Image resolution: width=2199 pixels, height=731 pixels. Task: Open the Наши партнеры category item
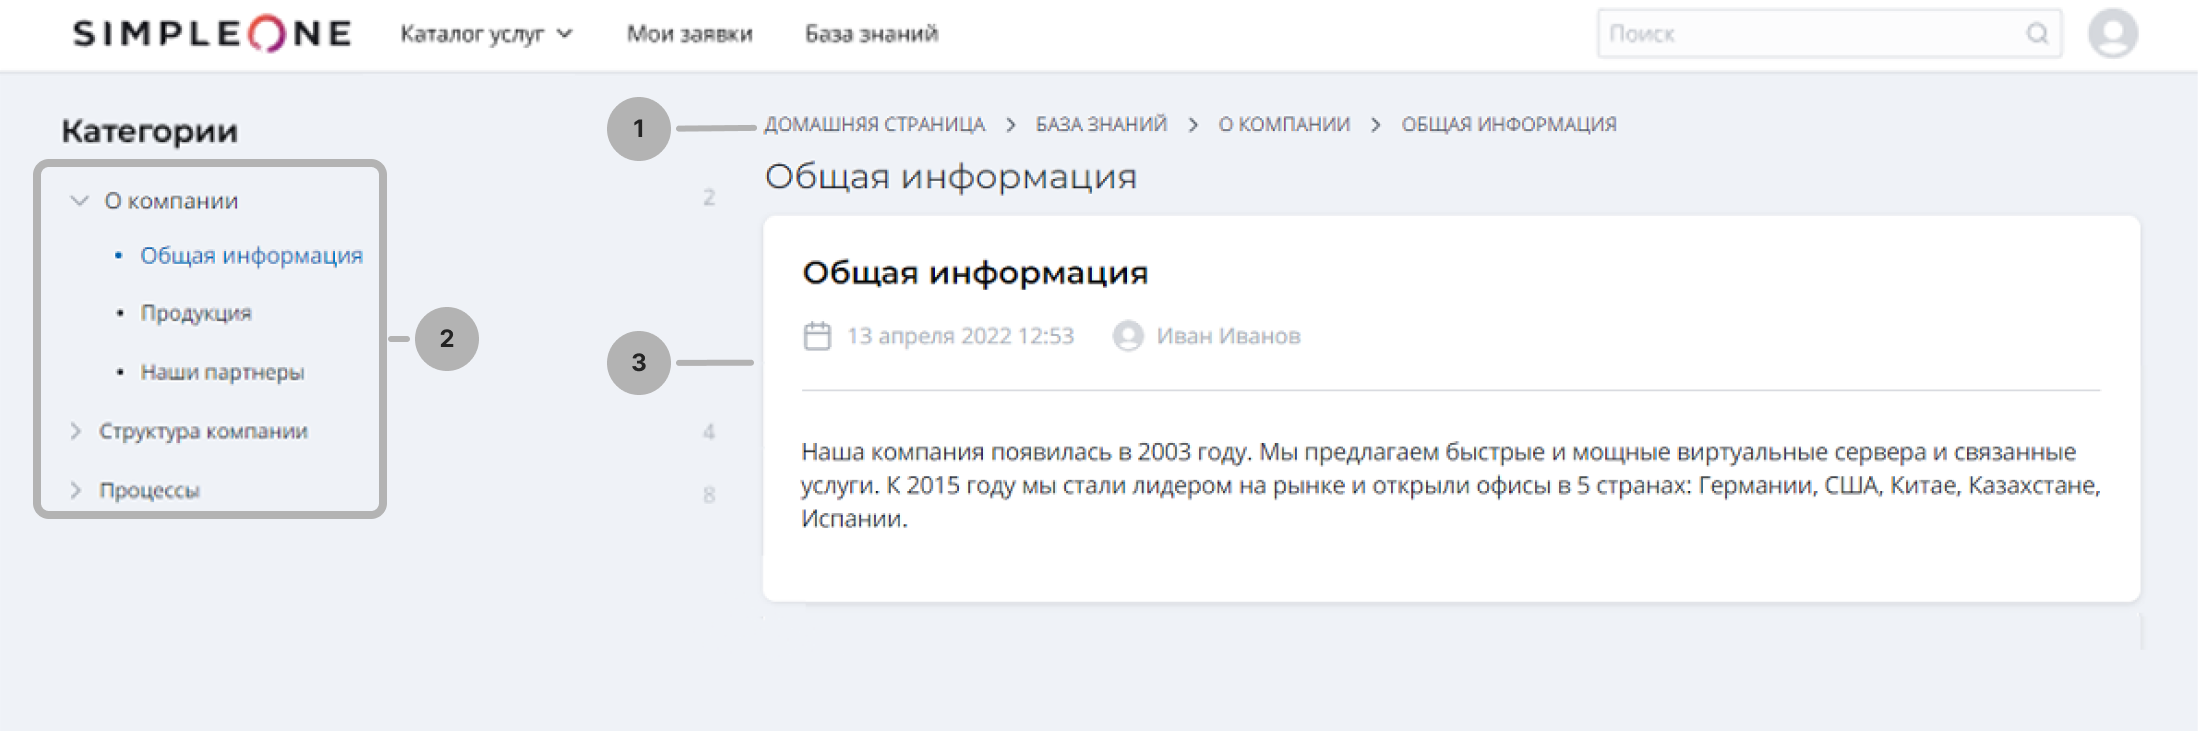pyautogui.click(x=222, y=372)
